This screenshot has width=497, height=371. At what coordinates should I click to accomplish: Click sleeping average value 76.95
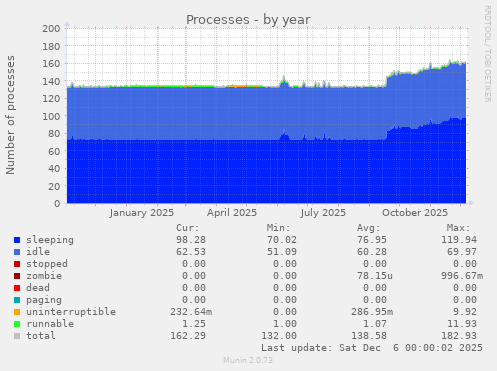(372, 240)
